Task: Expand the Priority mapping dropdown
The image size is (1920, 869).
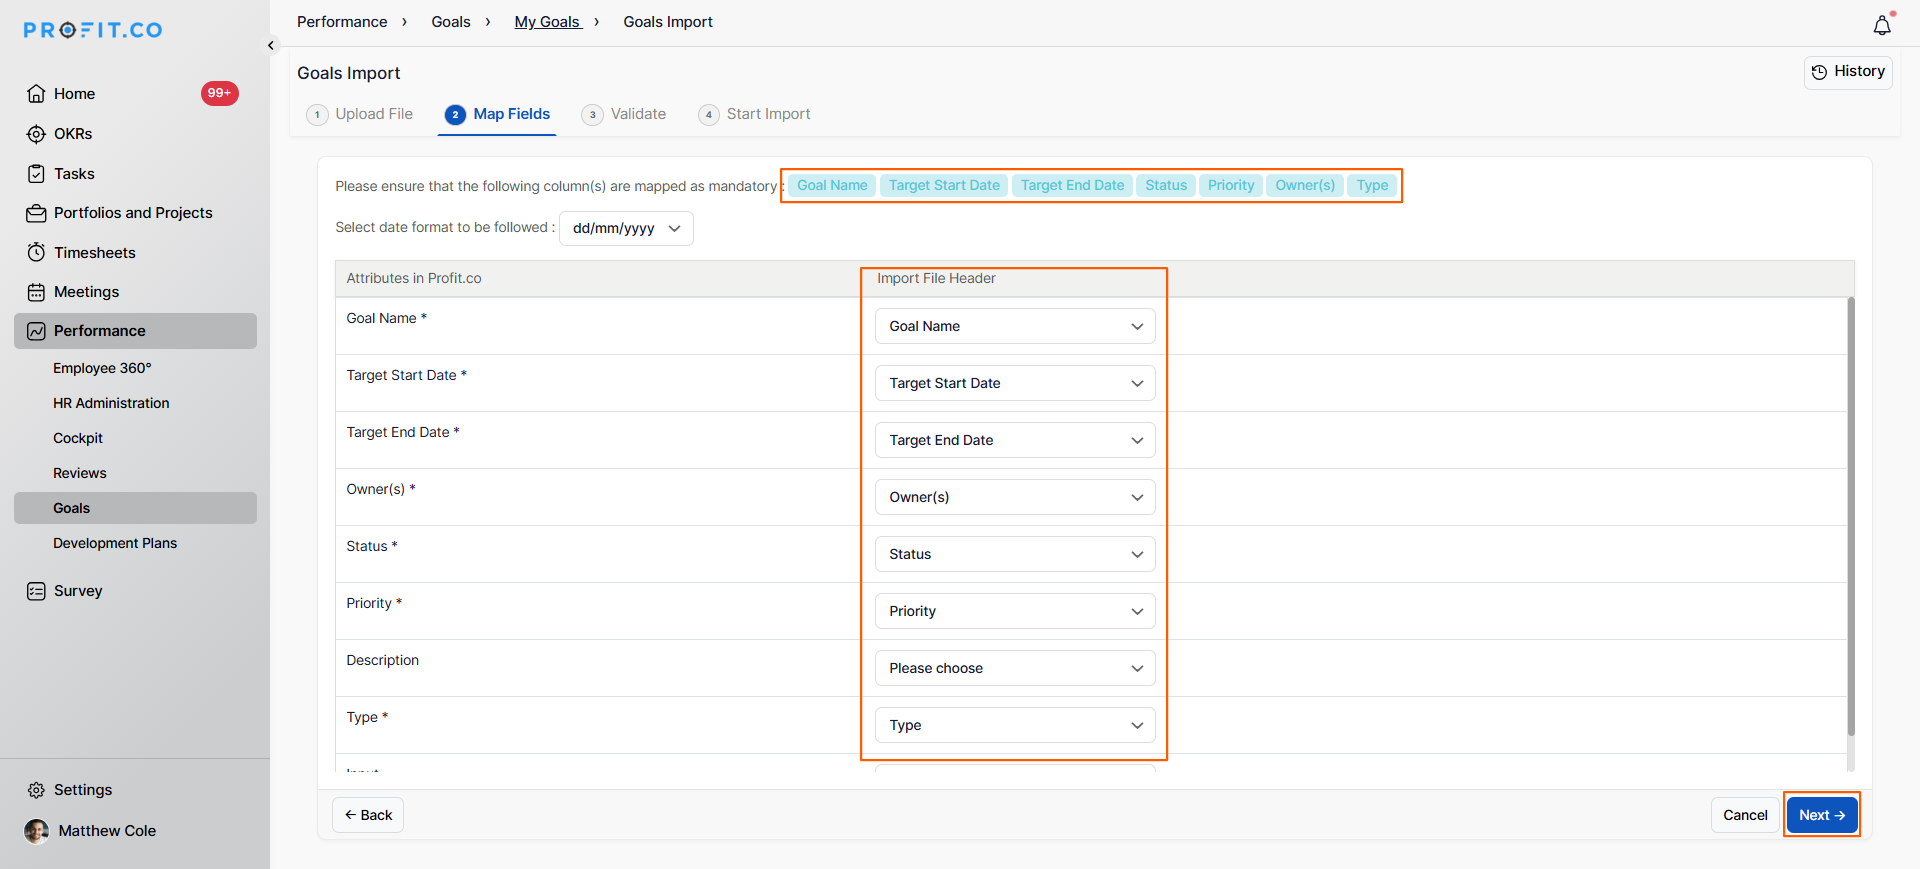Action: 1014,611
